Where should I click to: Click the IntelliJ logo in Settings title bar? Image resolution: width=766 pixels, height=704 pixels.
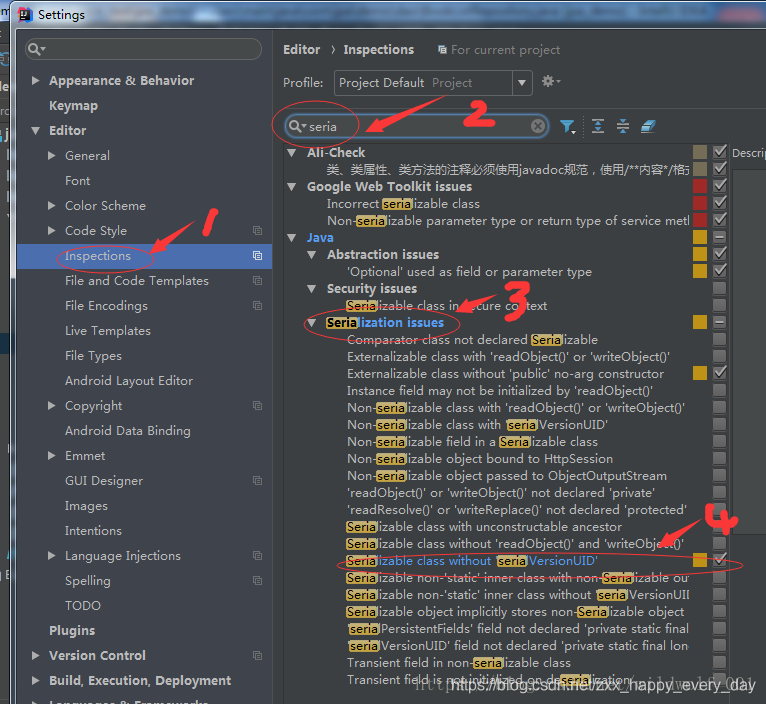pyautogui.click(x=25, y=15)
